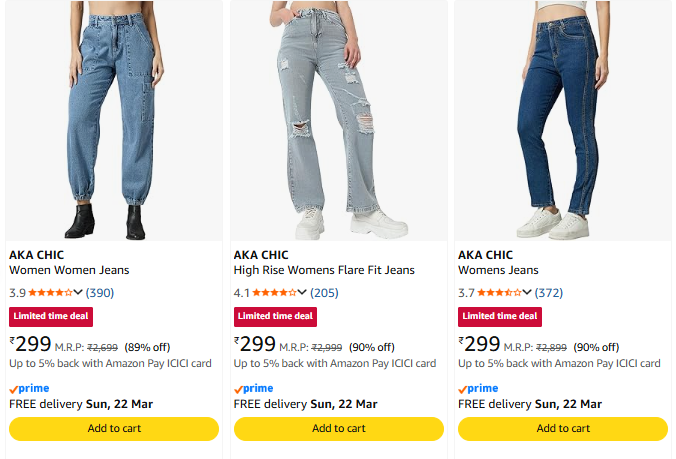The image size is (676, 459).
Task: Click the Prime badge under the Flare Fit Jeans
Action: [253, 388]
